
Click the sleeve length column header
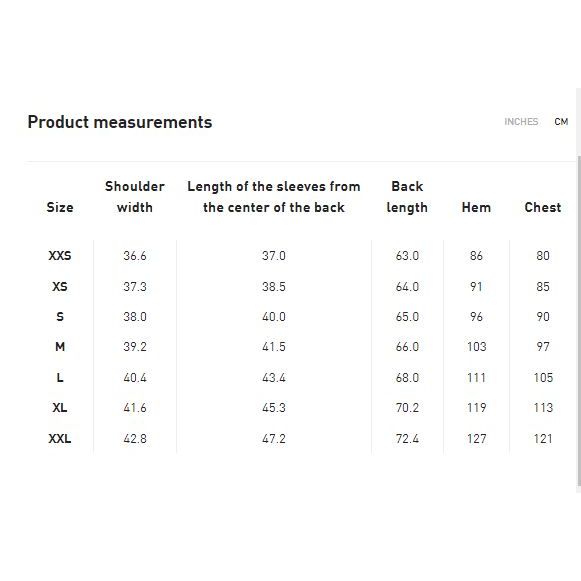pyautogui.click(x=274, y=197)
